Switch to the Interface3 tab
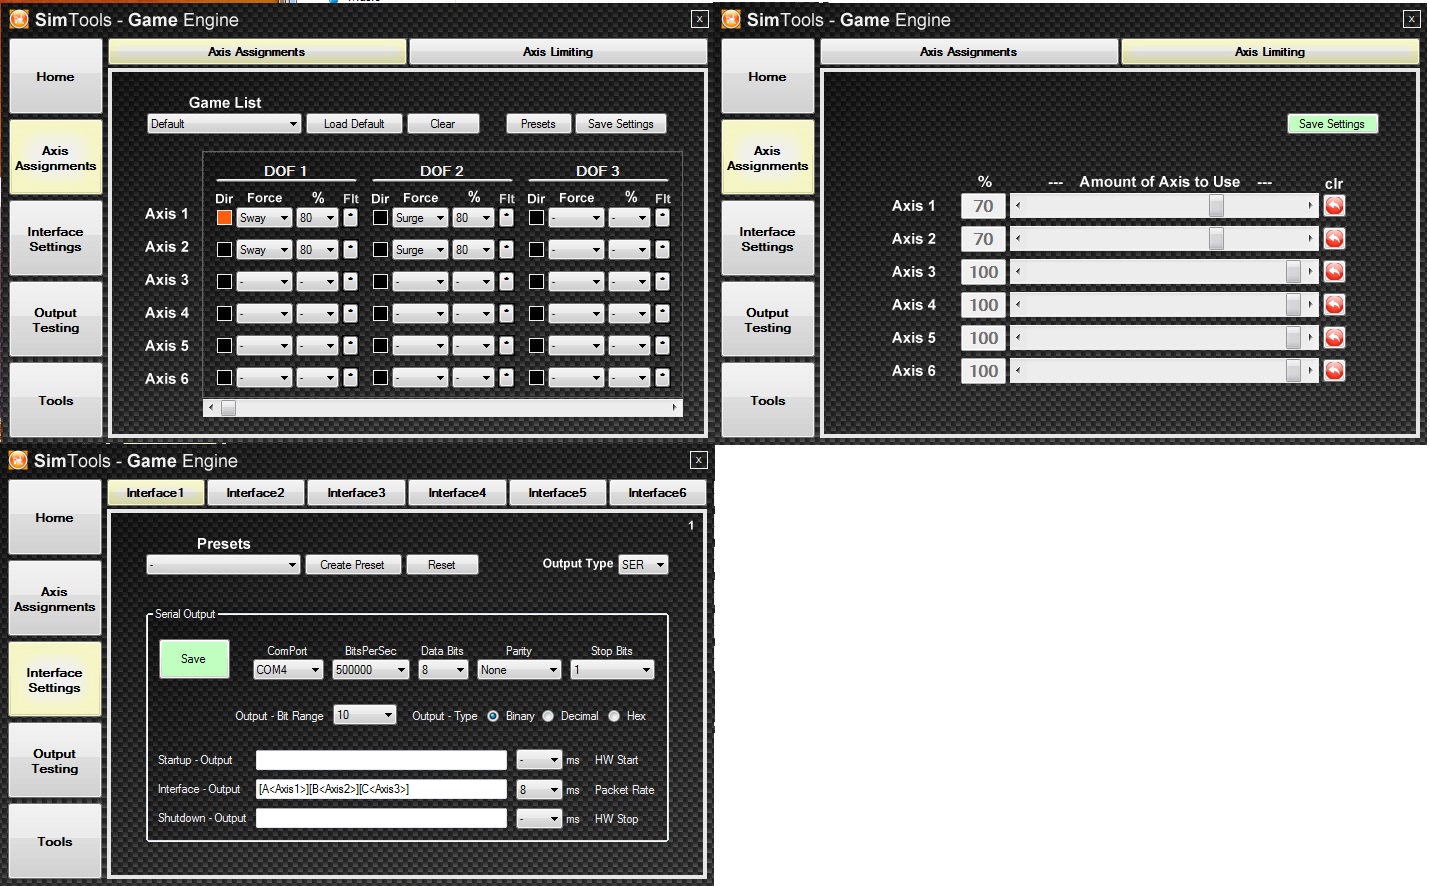Viewport: 1429px width, 886px height. [x=356, y=492]
